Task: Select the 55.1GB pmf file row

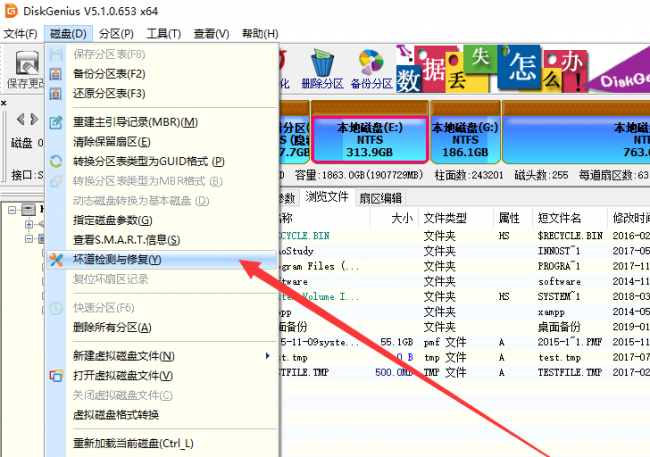Action: 465,343
